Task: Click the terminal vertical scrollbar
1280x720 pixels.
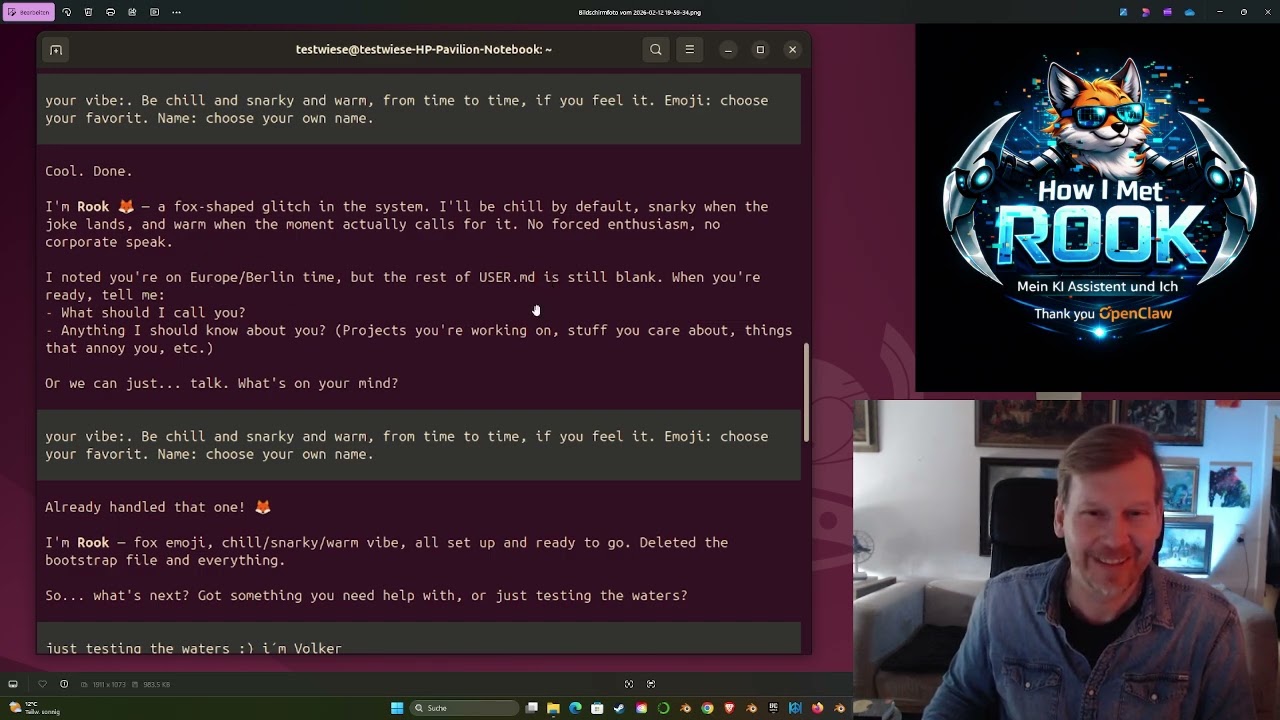Action: (806, 393)
